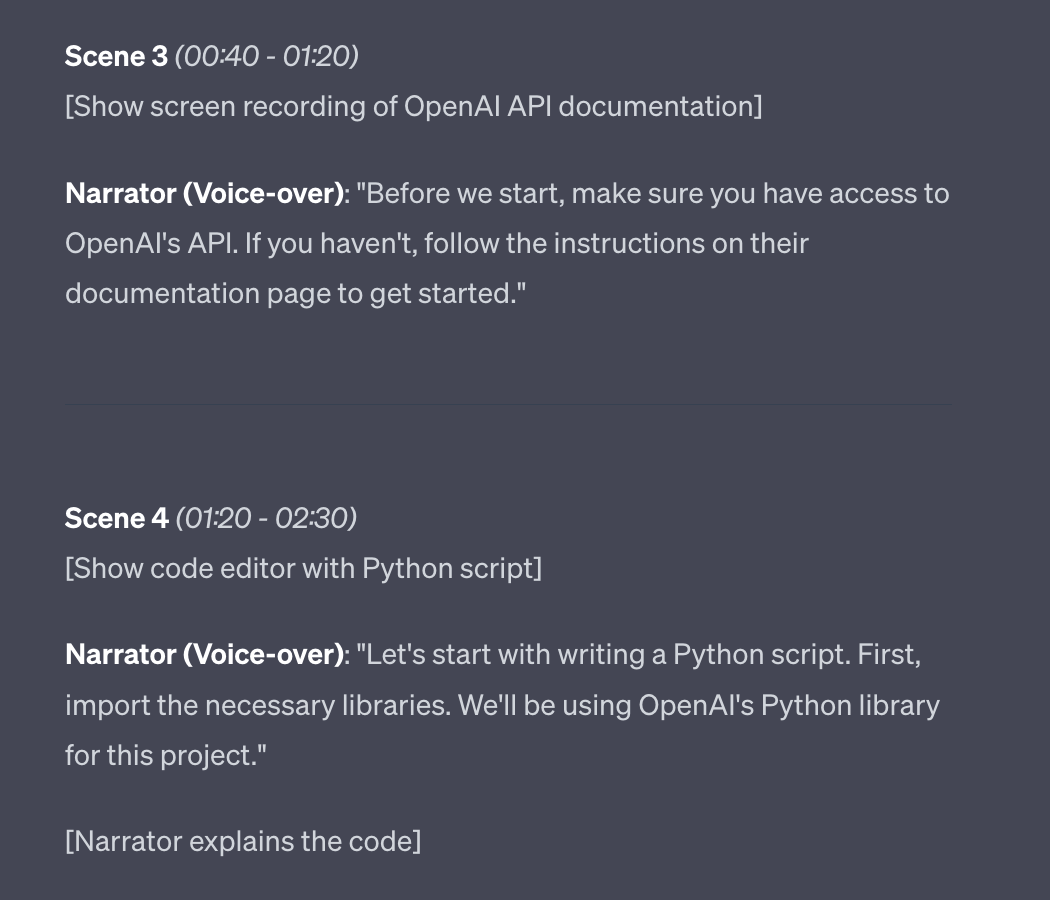Click the "[Narrator explains the code]" line
This screenshot has height=900, width=1050.
(x=243, y=841)
